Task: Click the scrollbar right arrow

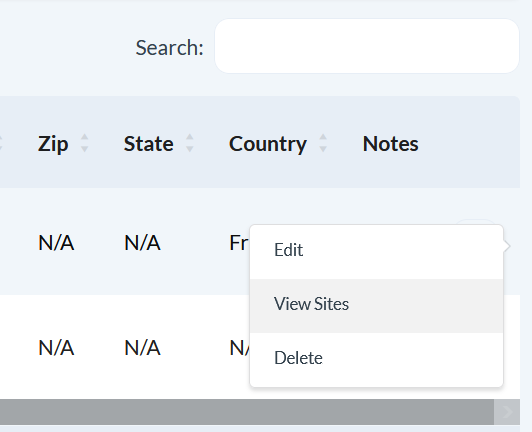Action: click(x=507, y=412)
